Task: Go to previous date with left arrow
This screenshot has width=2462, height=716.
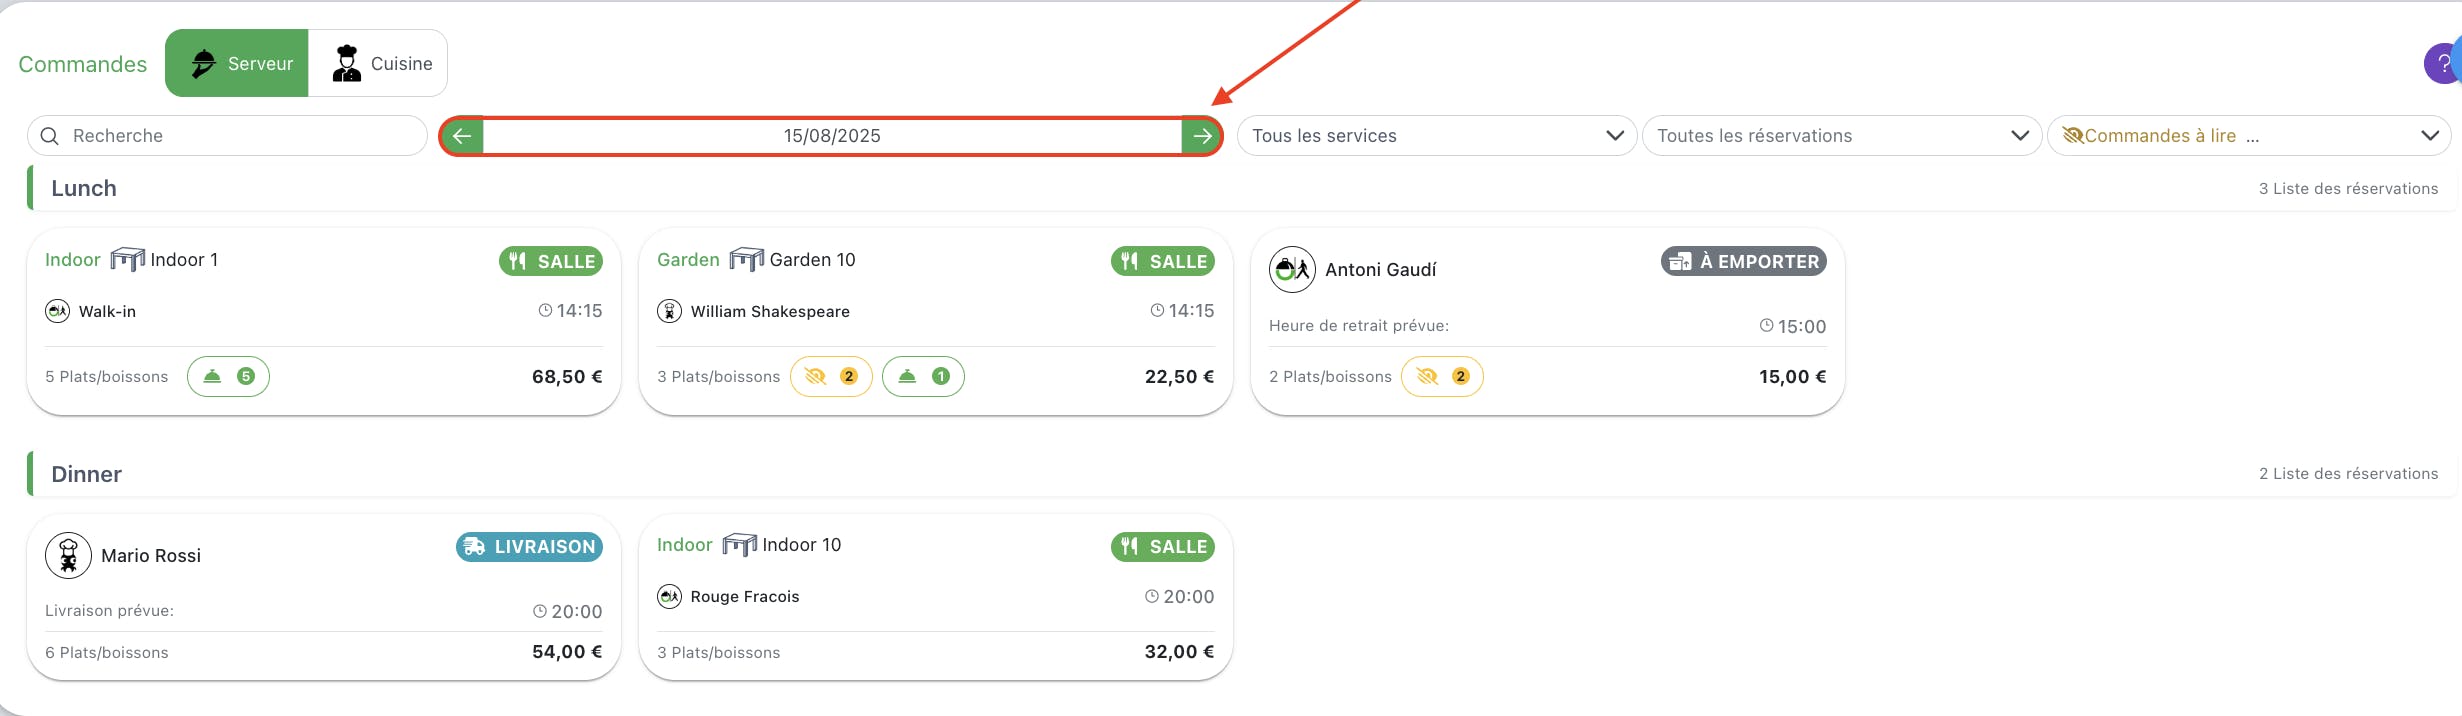Action: coord(462,136)
